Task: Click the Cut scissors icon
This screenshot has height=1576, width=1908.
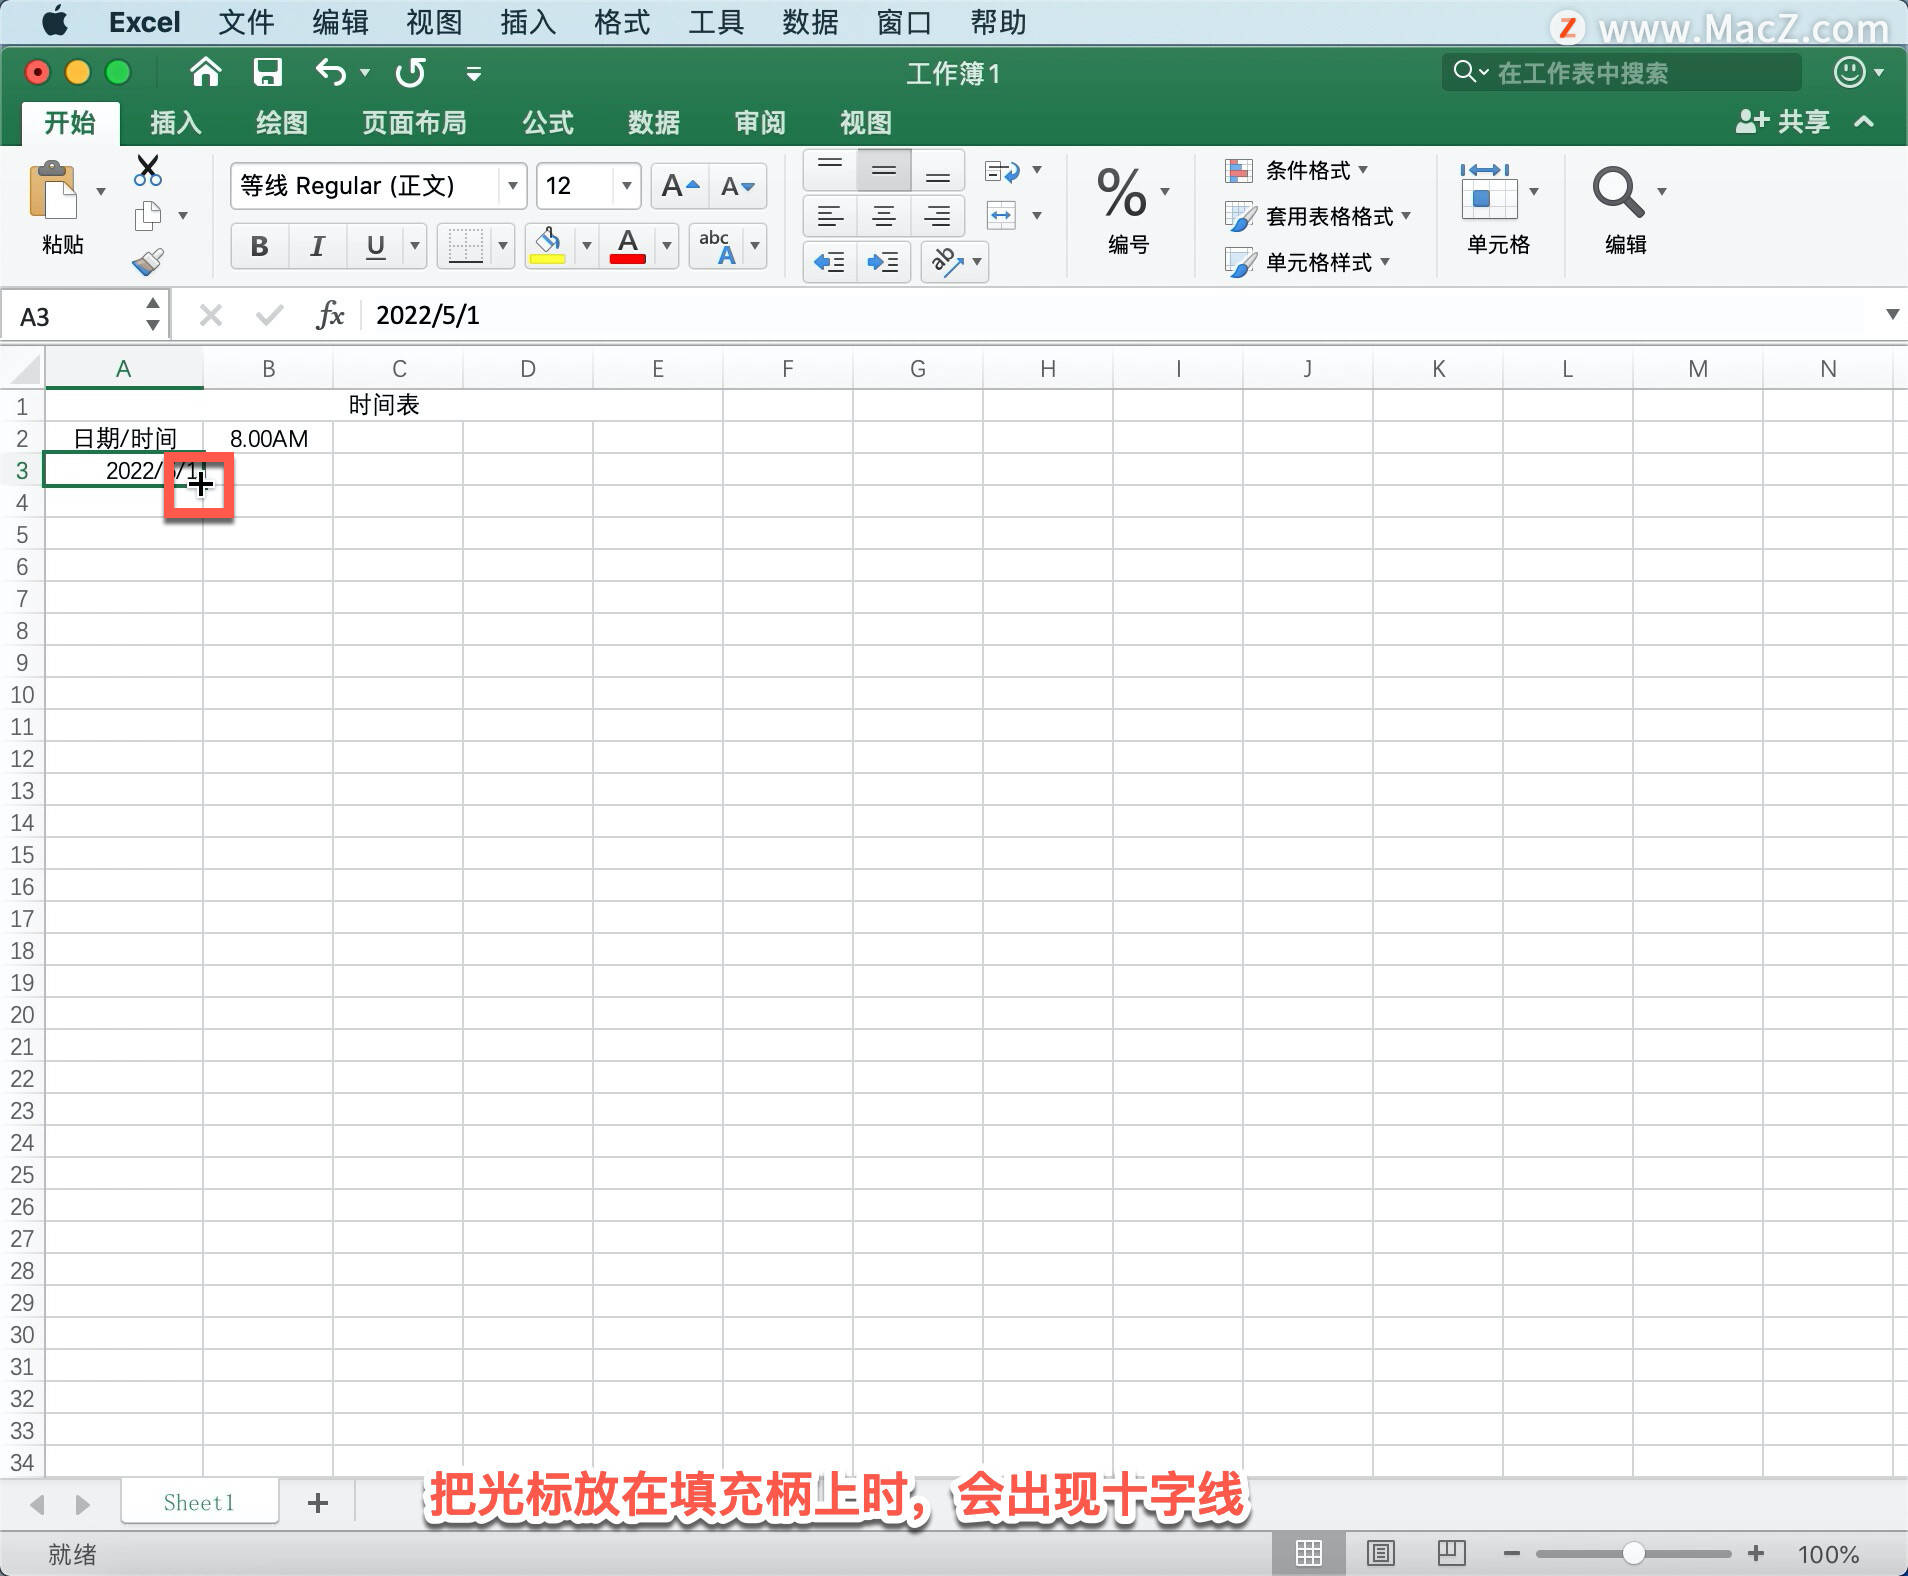Action: click(148, 170)
